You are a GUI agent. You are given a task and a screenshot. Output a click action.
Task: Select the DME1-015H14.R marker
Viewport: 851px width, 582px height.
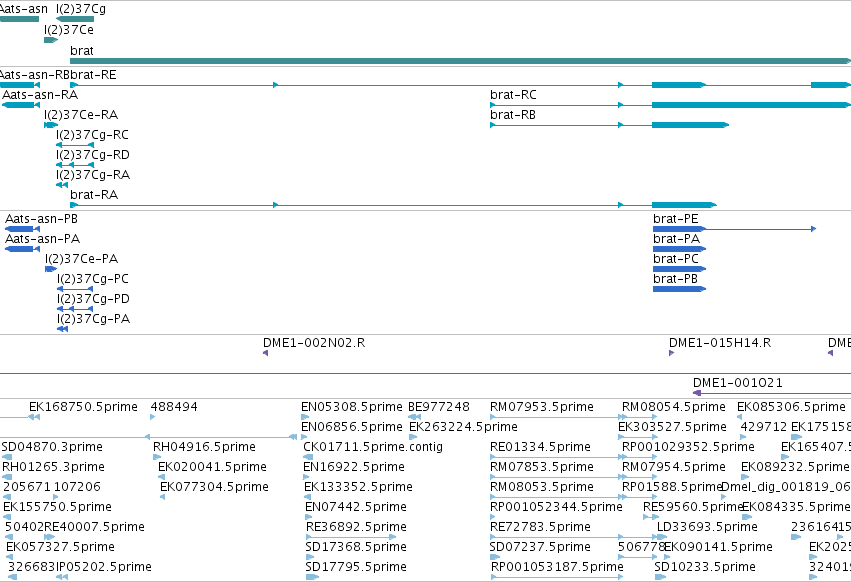tap(671, 353)
